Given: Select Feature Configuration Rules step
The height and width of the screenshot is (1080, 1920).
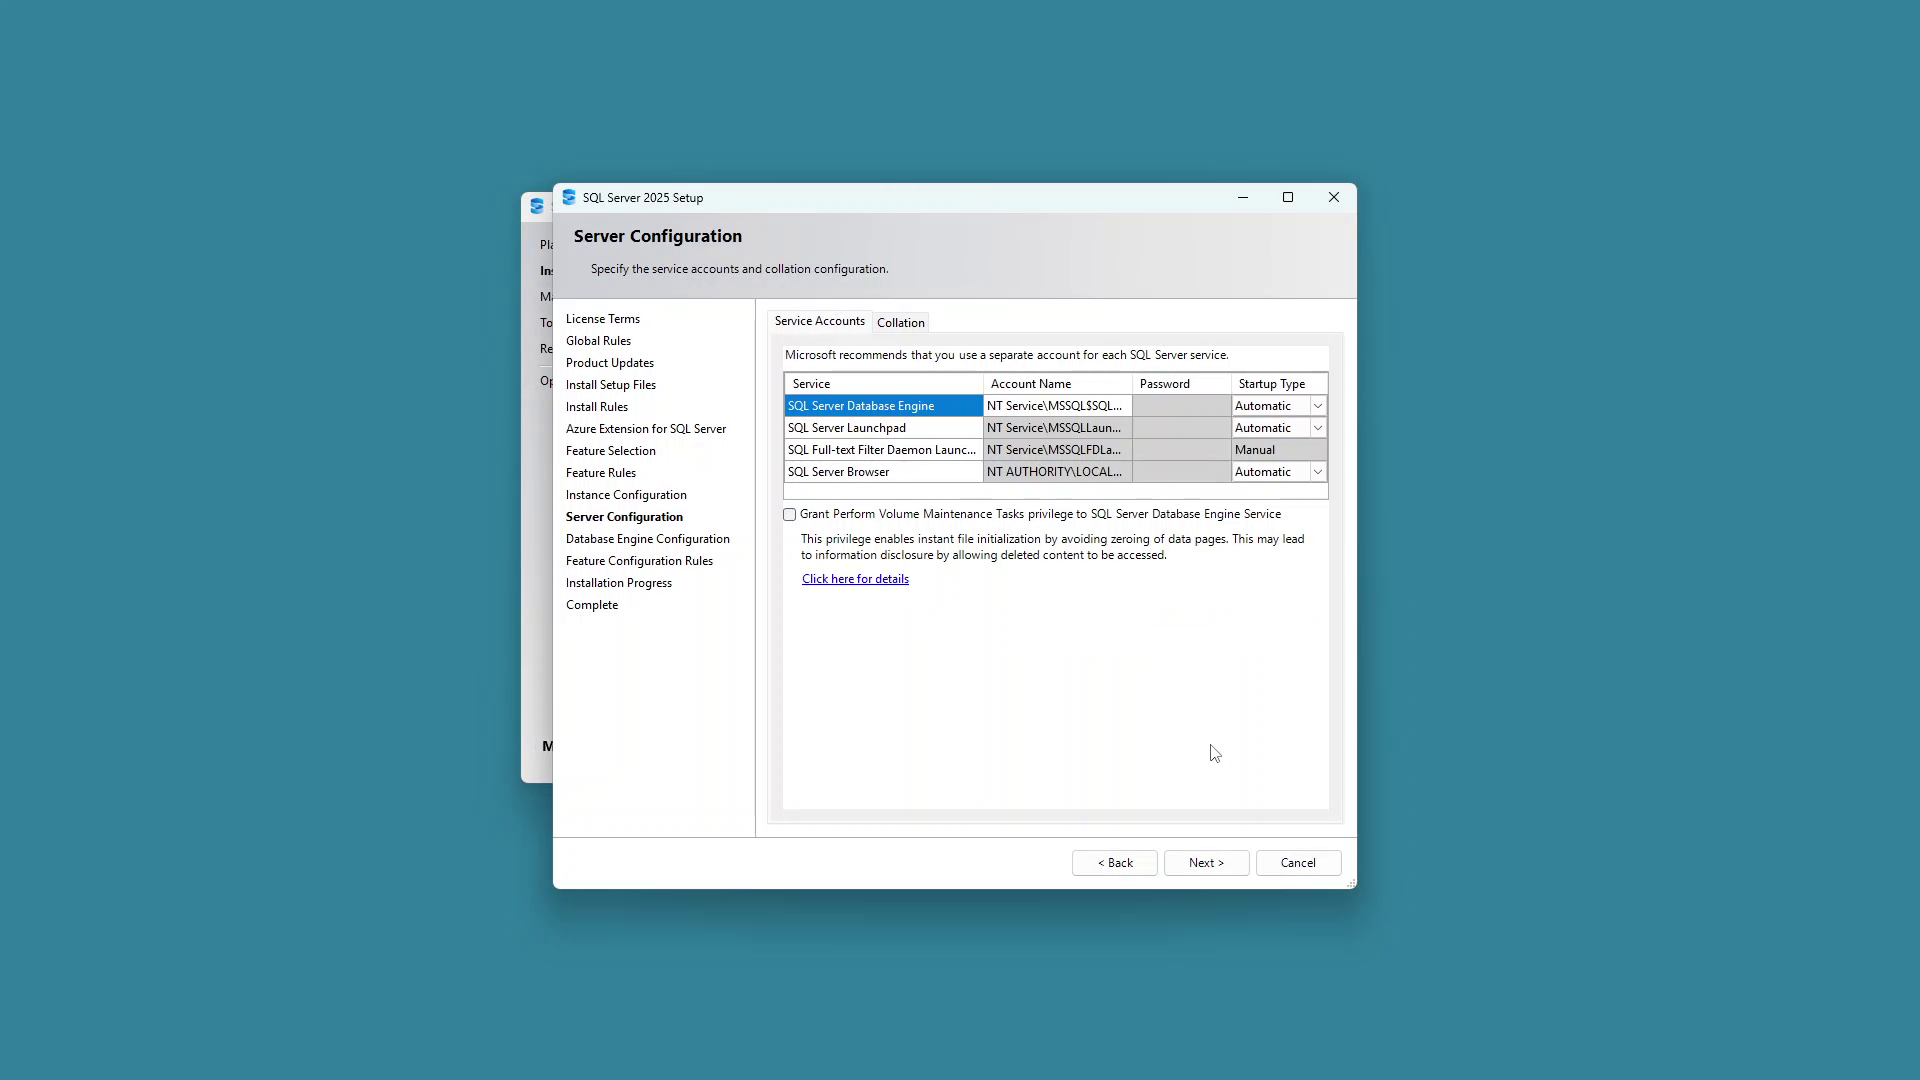Looking at the screenshot, I should point(639,561).
